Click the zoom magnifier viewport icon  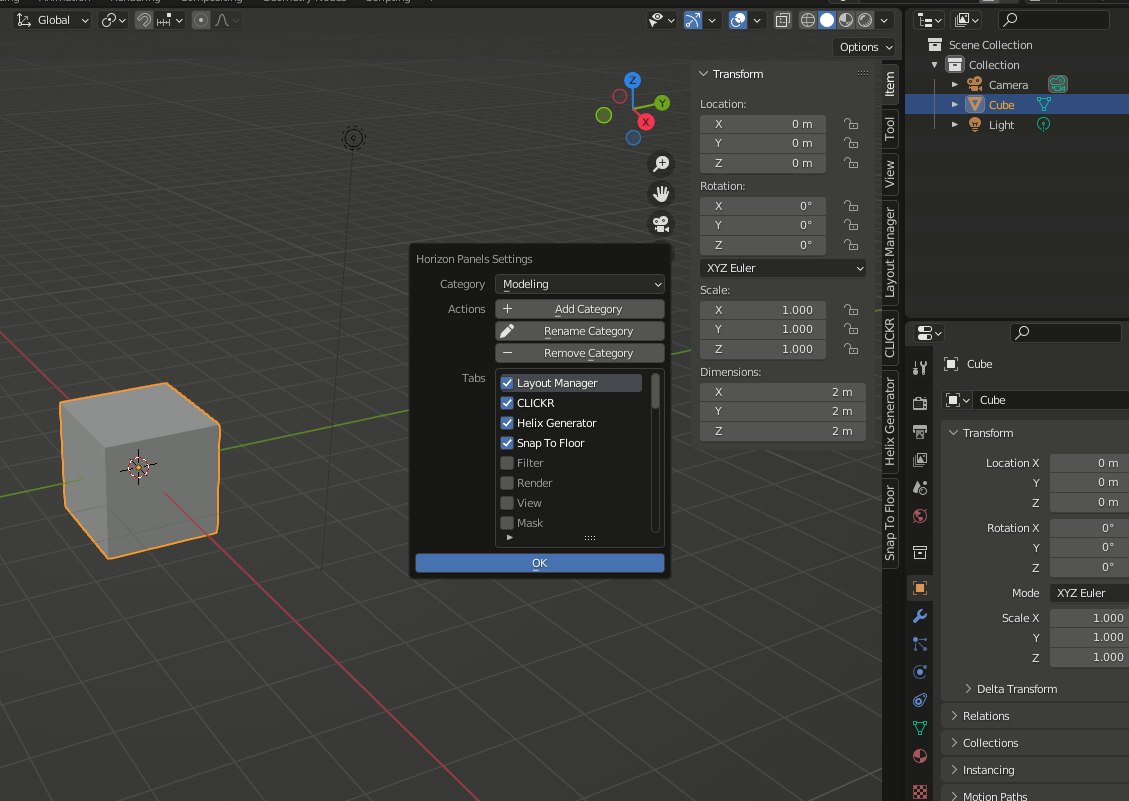click(660, 163)
